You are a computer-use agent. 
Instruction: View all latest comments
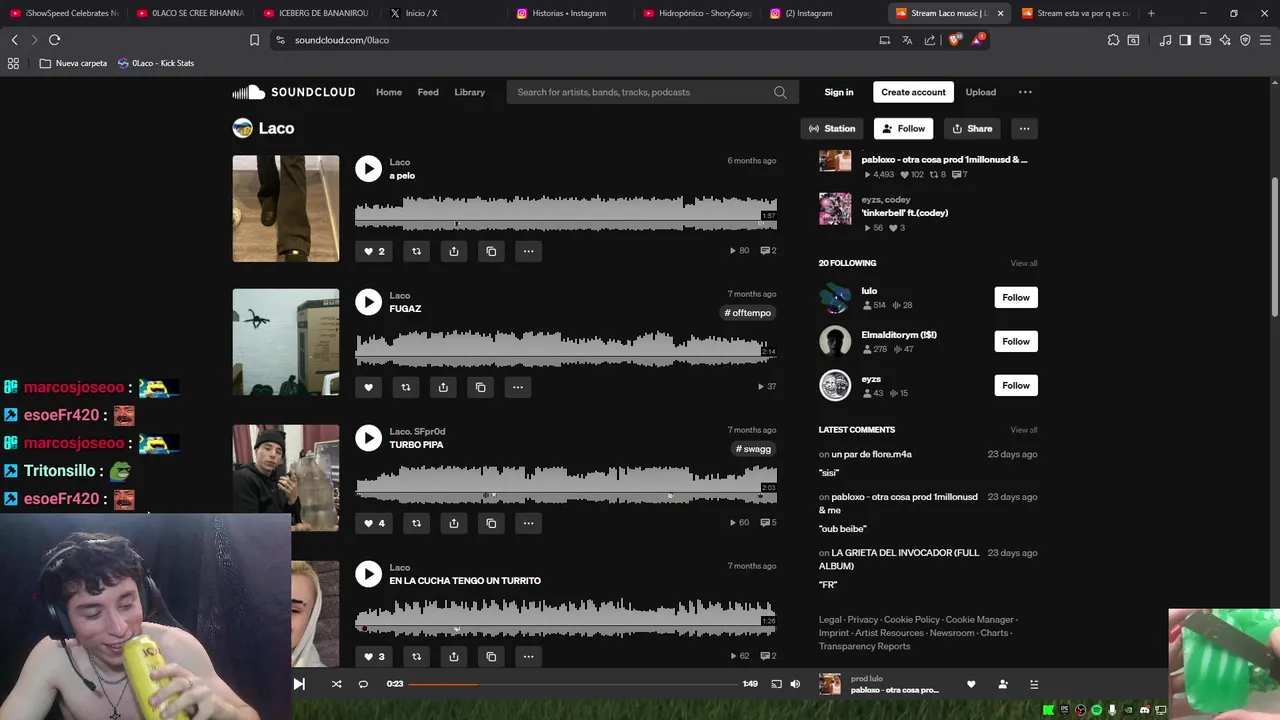coord(1023,430)
